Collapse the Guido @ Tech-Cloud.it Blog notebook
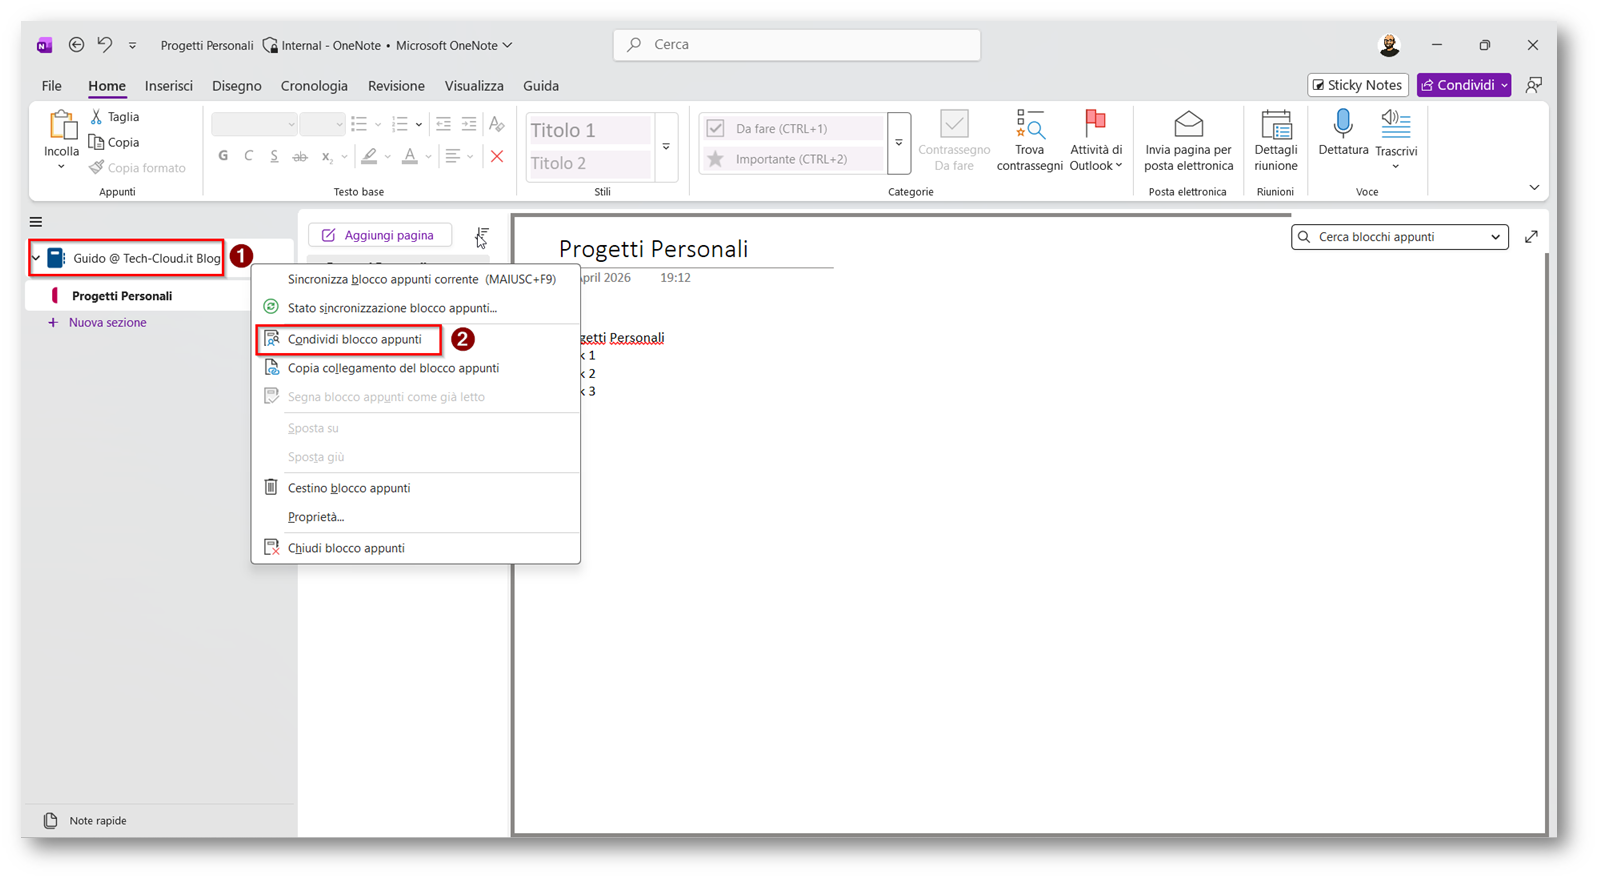This screenshot has height=880, width=1599. [36, 259]
